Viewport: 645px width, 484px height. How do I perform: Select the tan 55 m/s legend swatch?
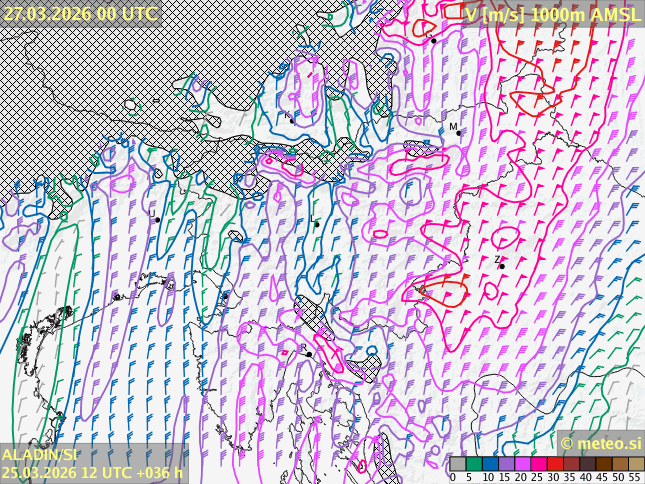point(636,464)
